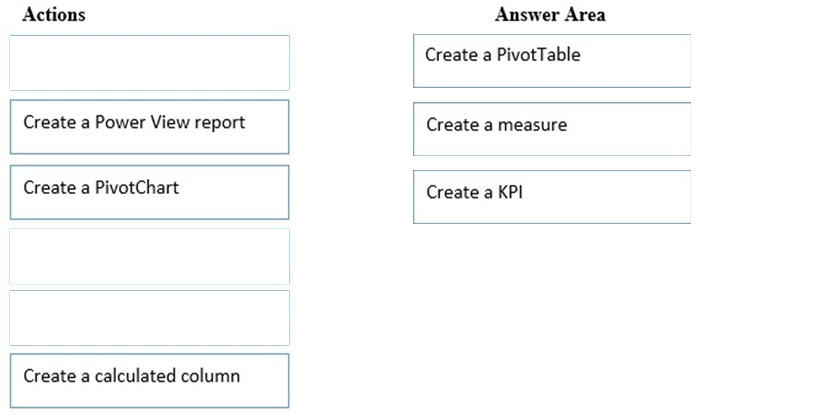Screen dimensions: 831x420
Task: Click the 'PivotChart' text label
Action: tap(137, 187)
